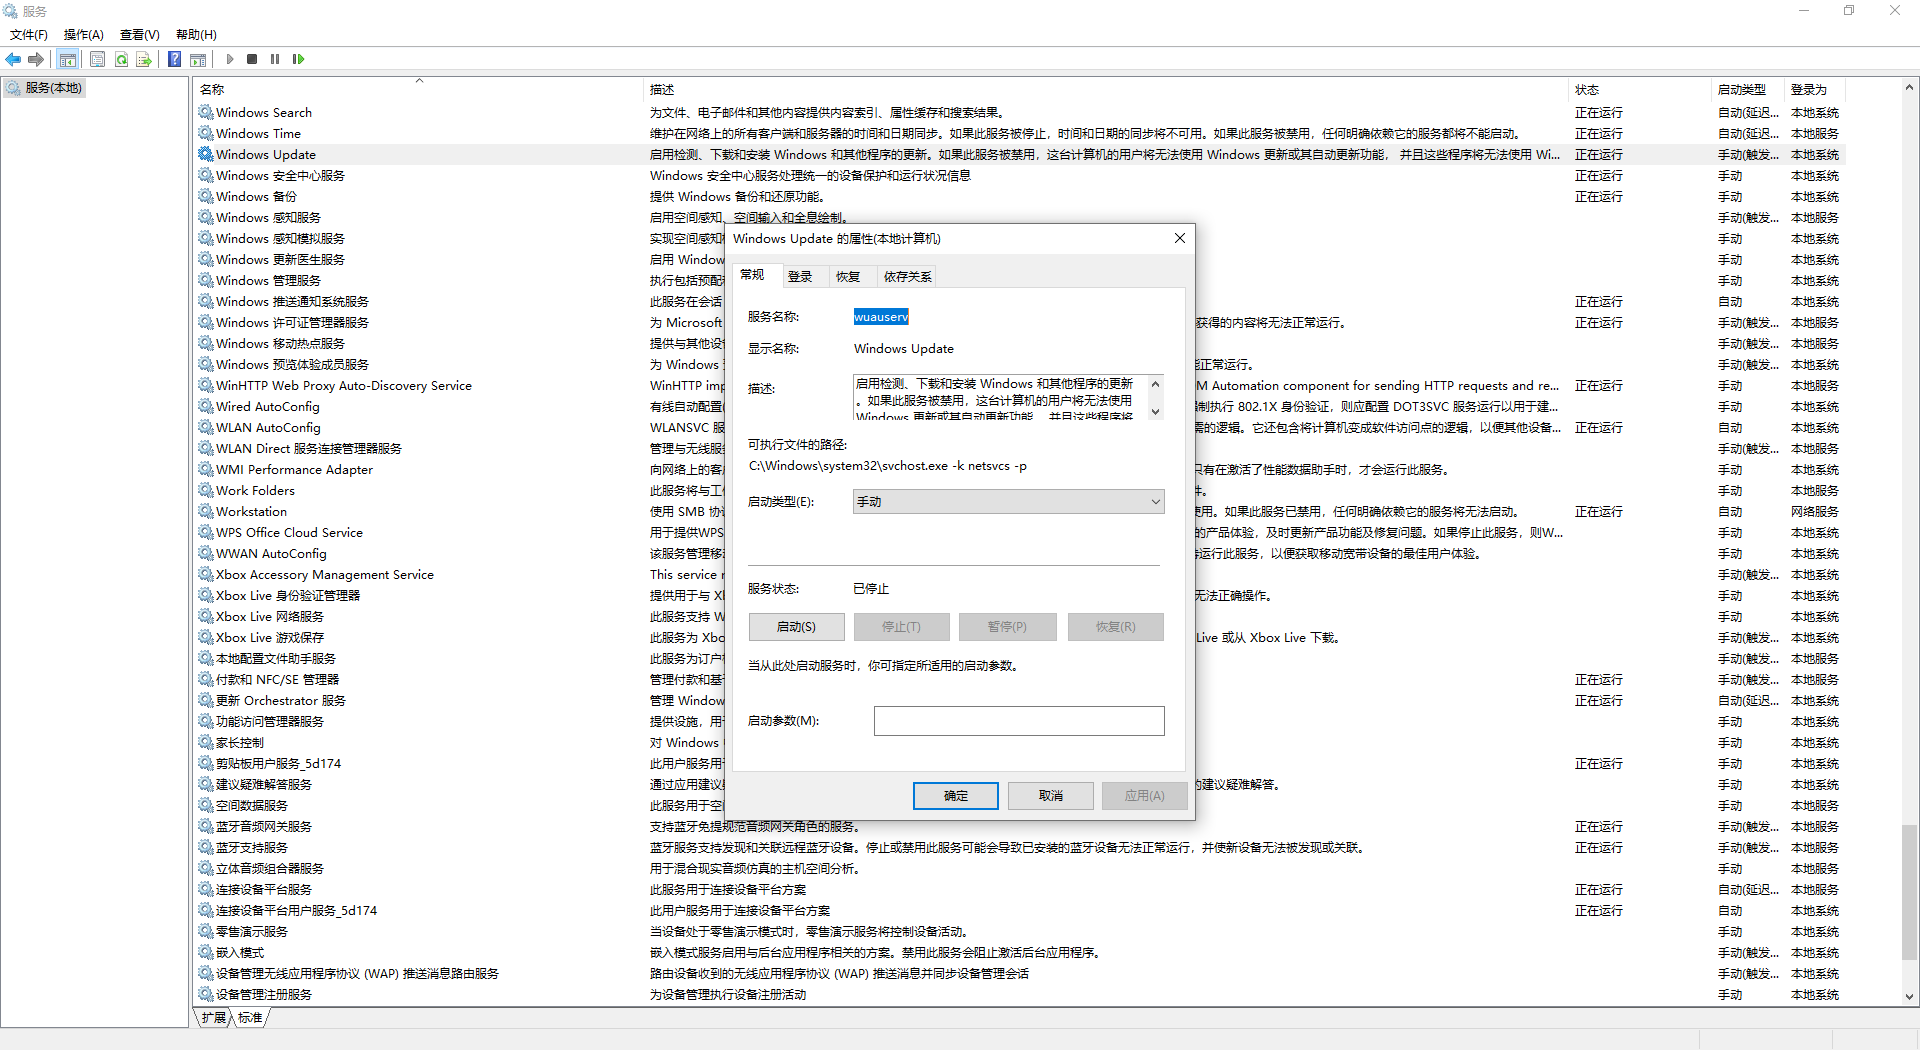The image size is (1920, 1050).
Task: Refresh the services list via toolbar icon
Action: click(x=121, y=59)
